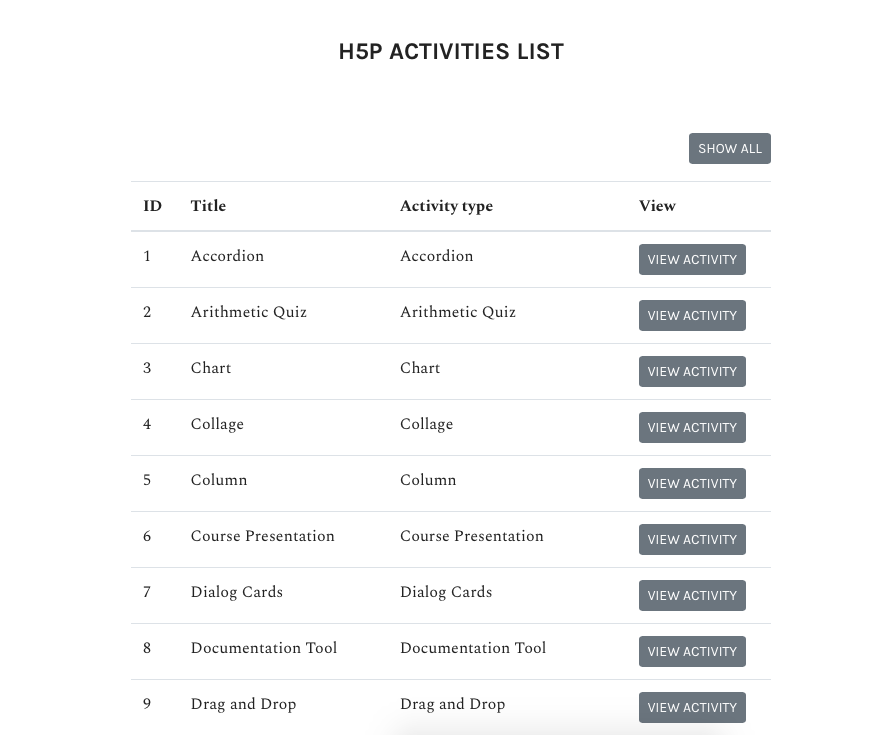886x735 pixels.
Task: View the Arithmetic Quiz activity
Action: (x=692, y=315)
